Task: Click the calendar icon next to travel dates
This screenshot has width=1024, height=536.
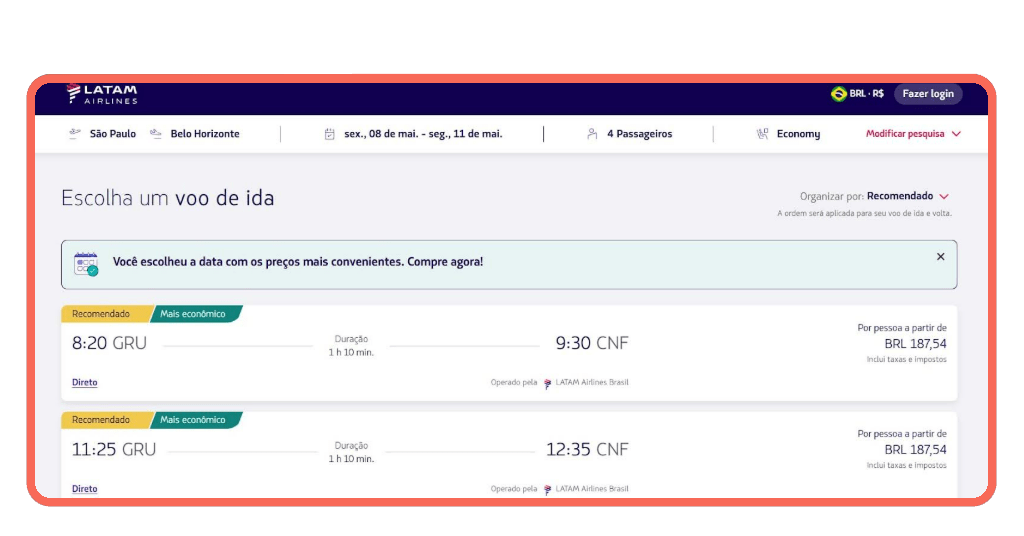Action: point(330,134)
